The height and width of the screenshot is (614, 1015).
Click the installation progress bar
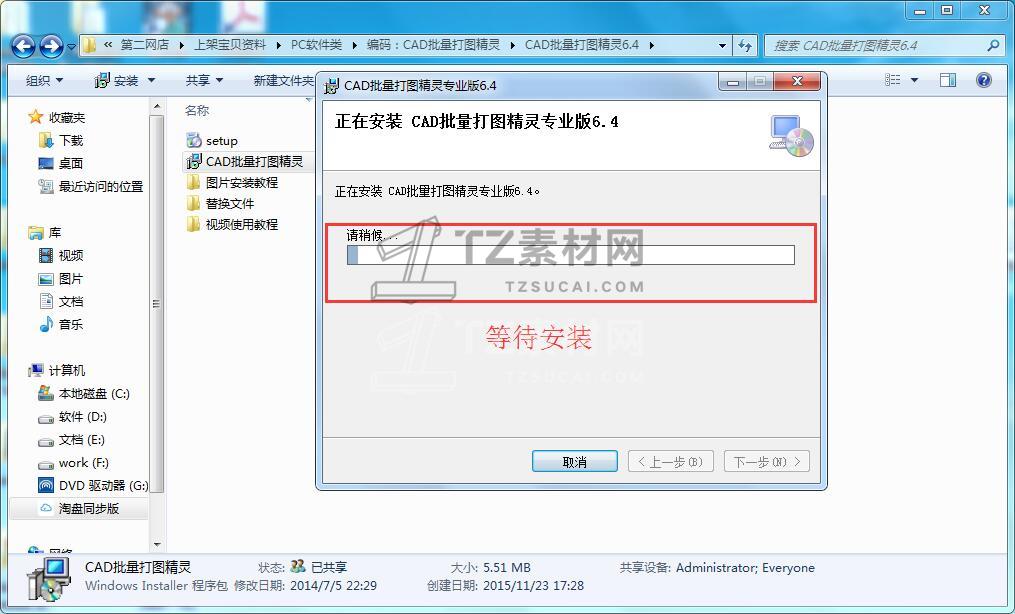click(x=571, y=255)
